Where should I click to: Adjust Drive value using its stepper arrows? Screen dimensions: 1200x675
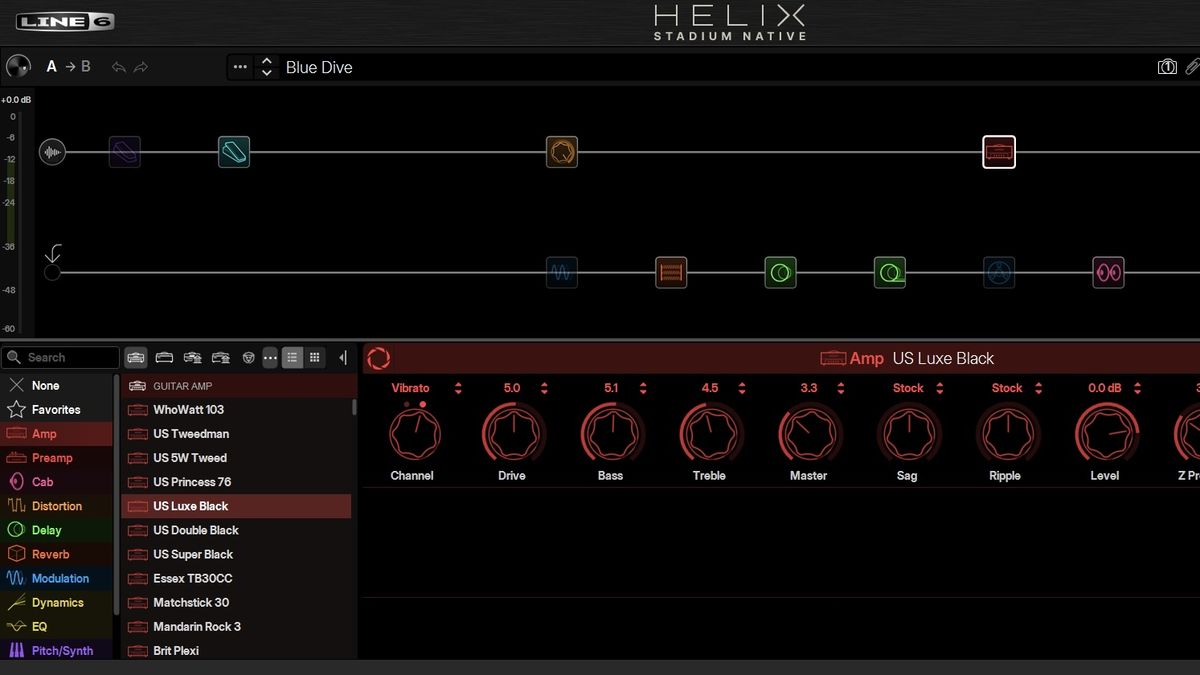pos(544,388)
